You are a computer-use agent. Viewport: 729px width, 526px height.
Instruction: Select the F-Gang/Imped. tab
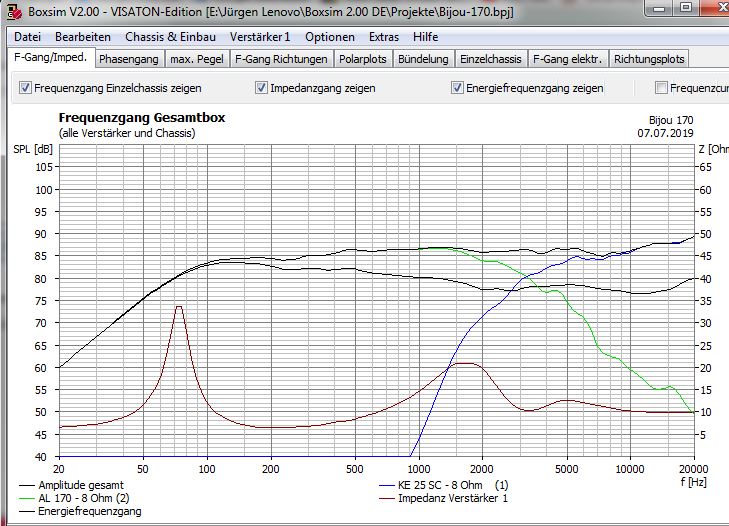point(51,58)
